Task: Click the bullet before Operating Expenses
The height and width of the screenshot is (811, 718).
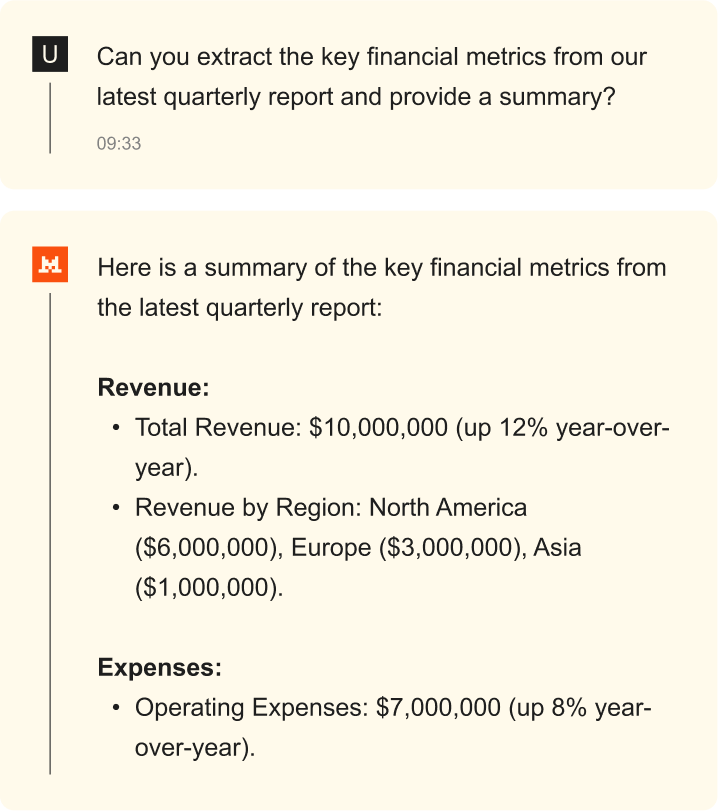Action: (x=117, y=708)
